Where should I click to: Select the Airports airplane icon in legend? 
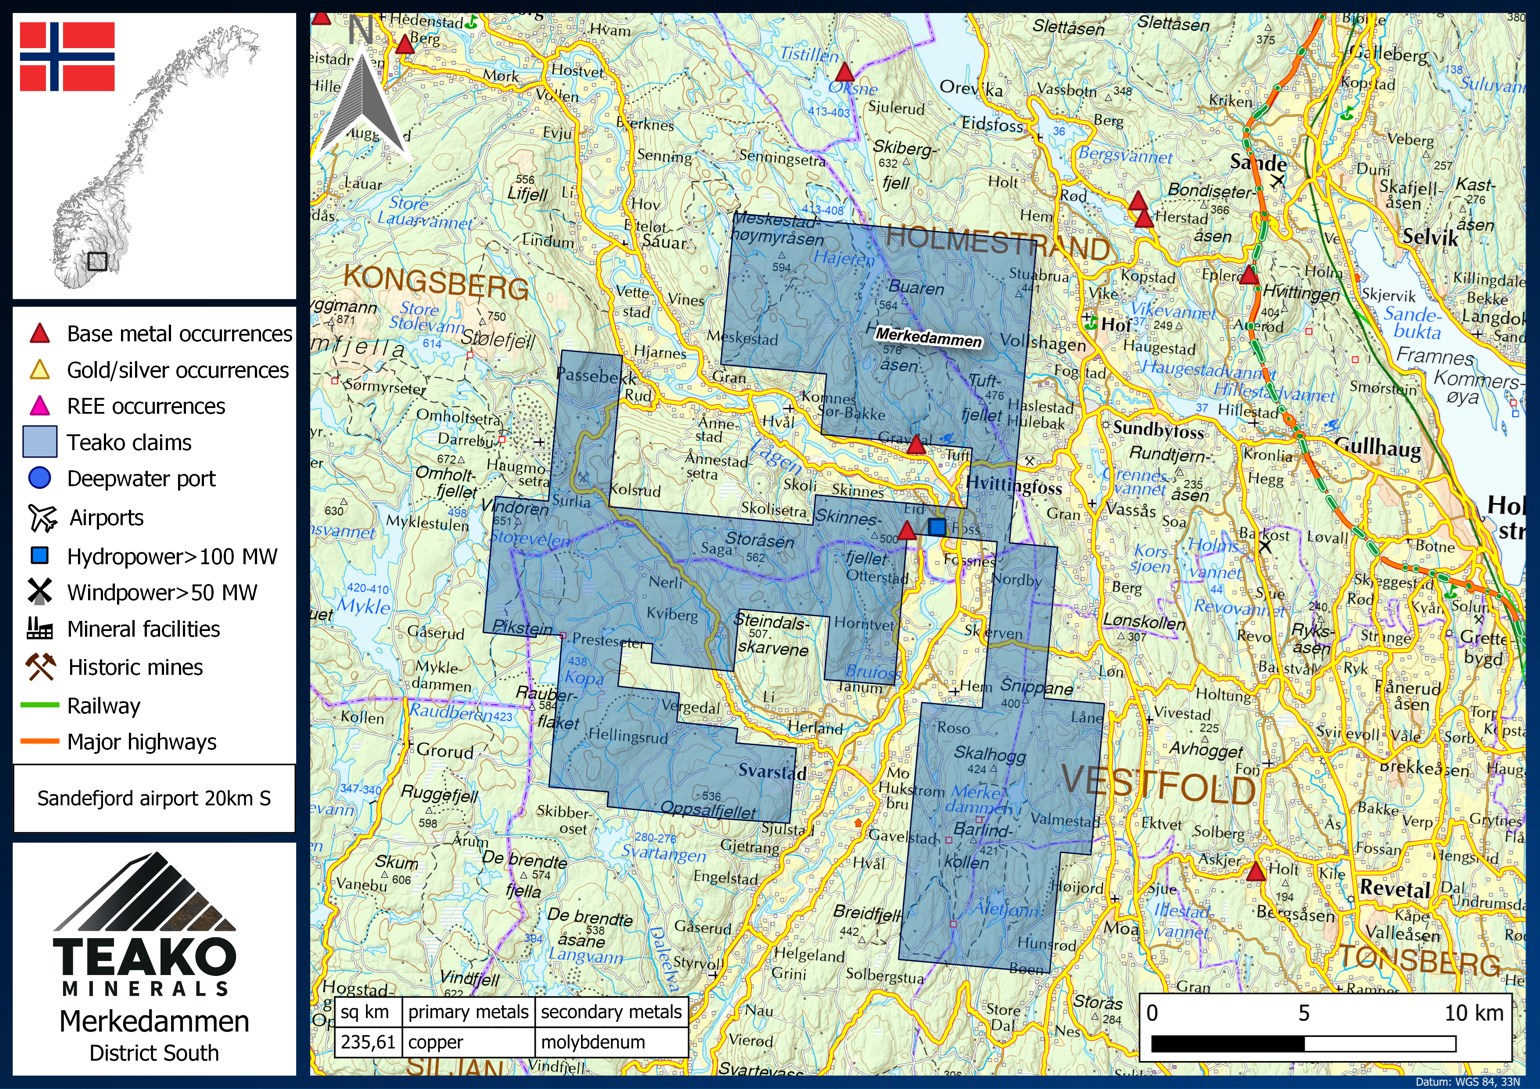pyautogui.click(x=42, y=517)
